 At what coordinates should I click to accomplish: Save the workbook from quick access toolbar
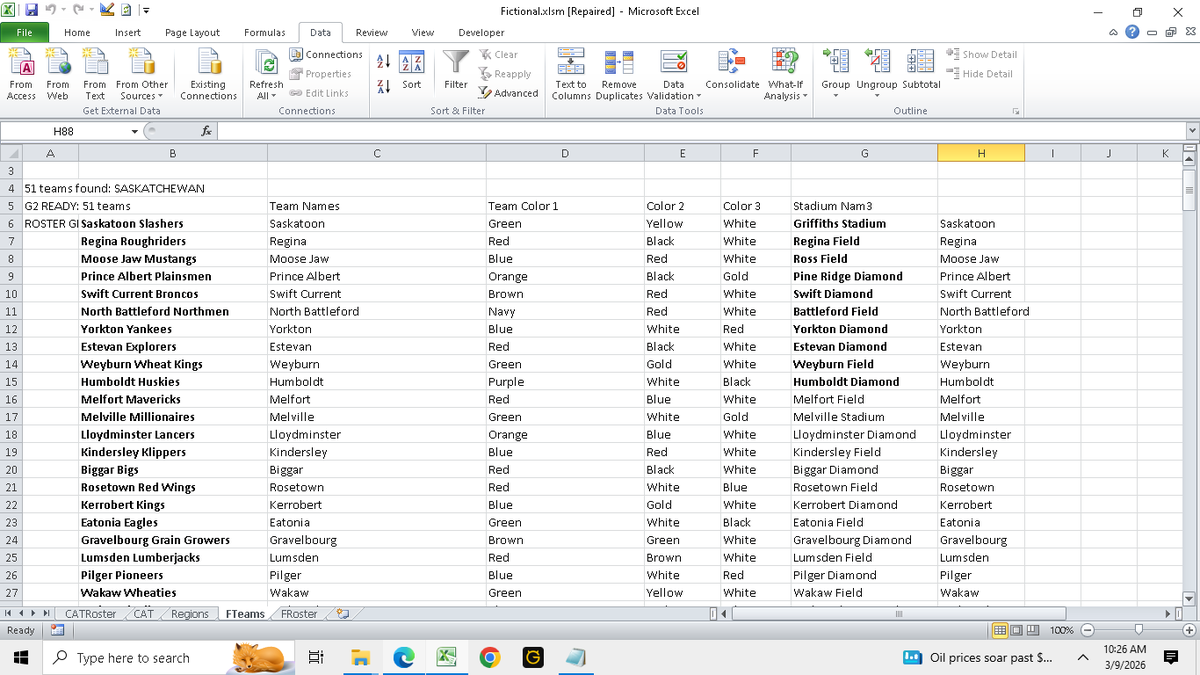tap(32, 10)
